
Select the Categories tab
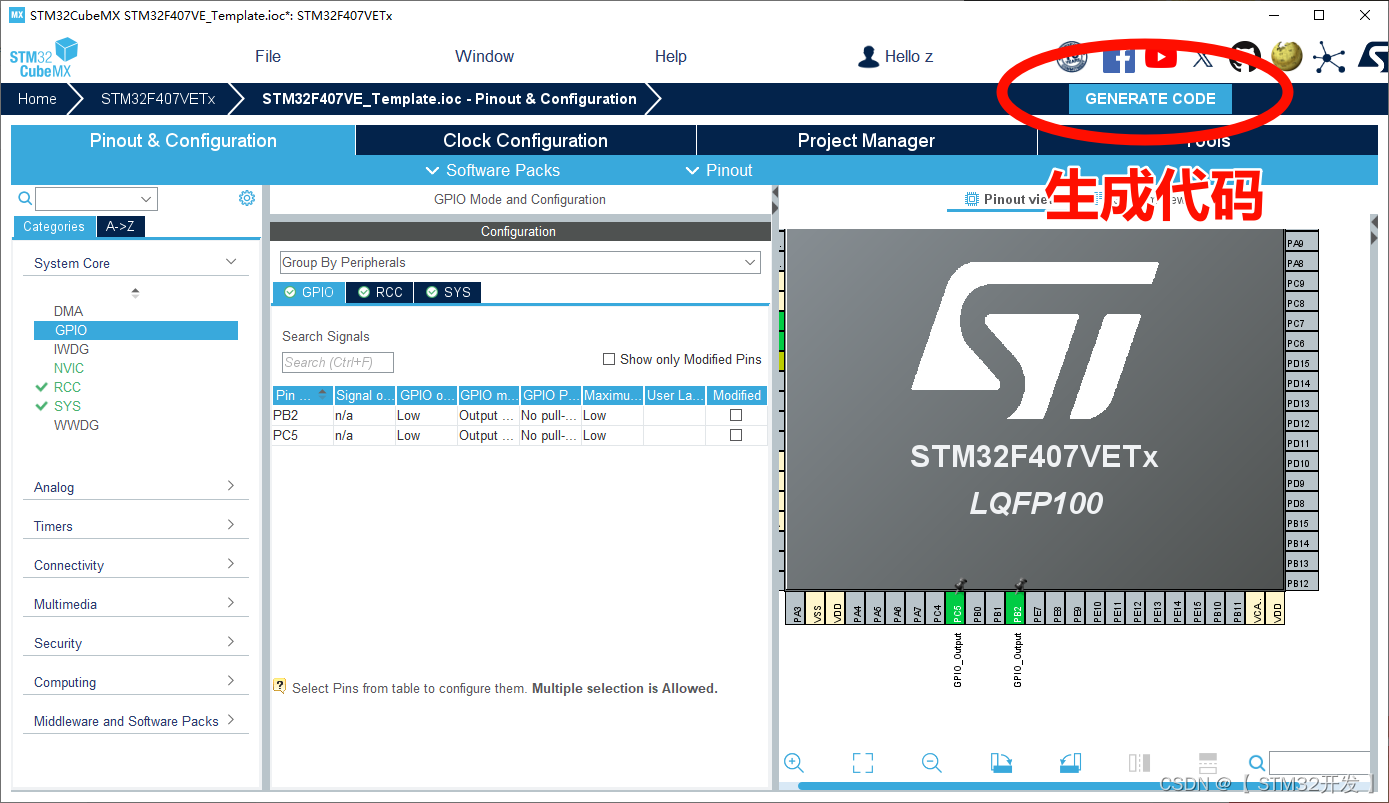(x=54, y=226)
